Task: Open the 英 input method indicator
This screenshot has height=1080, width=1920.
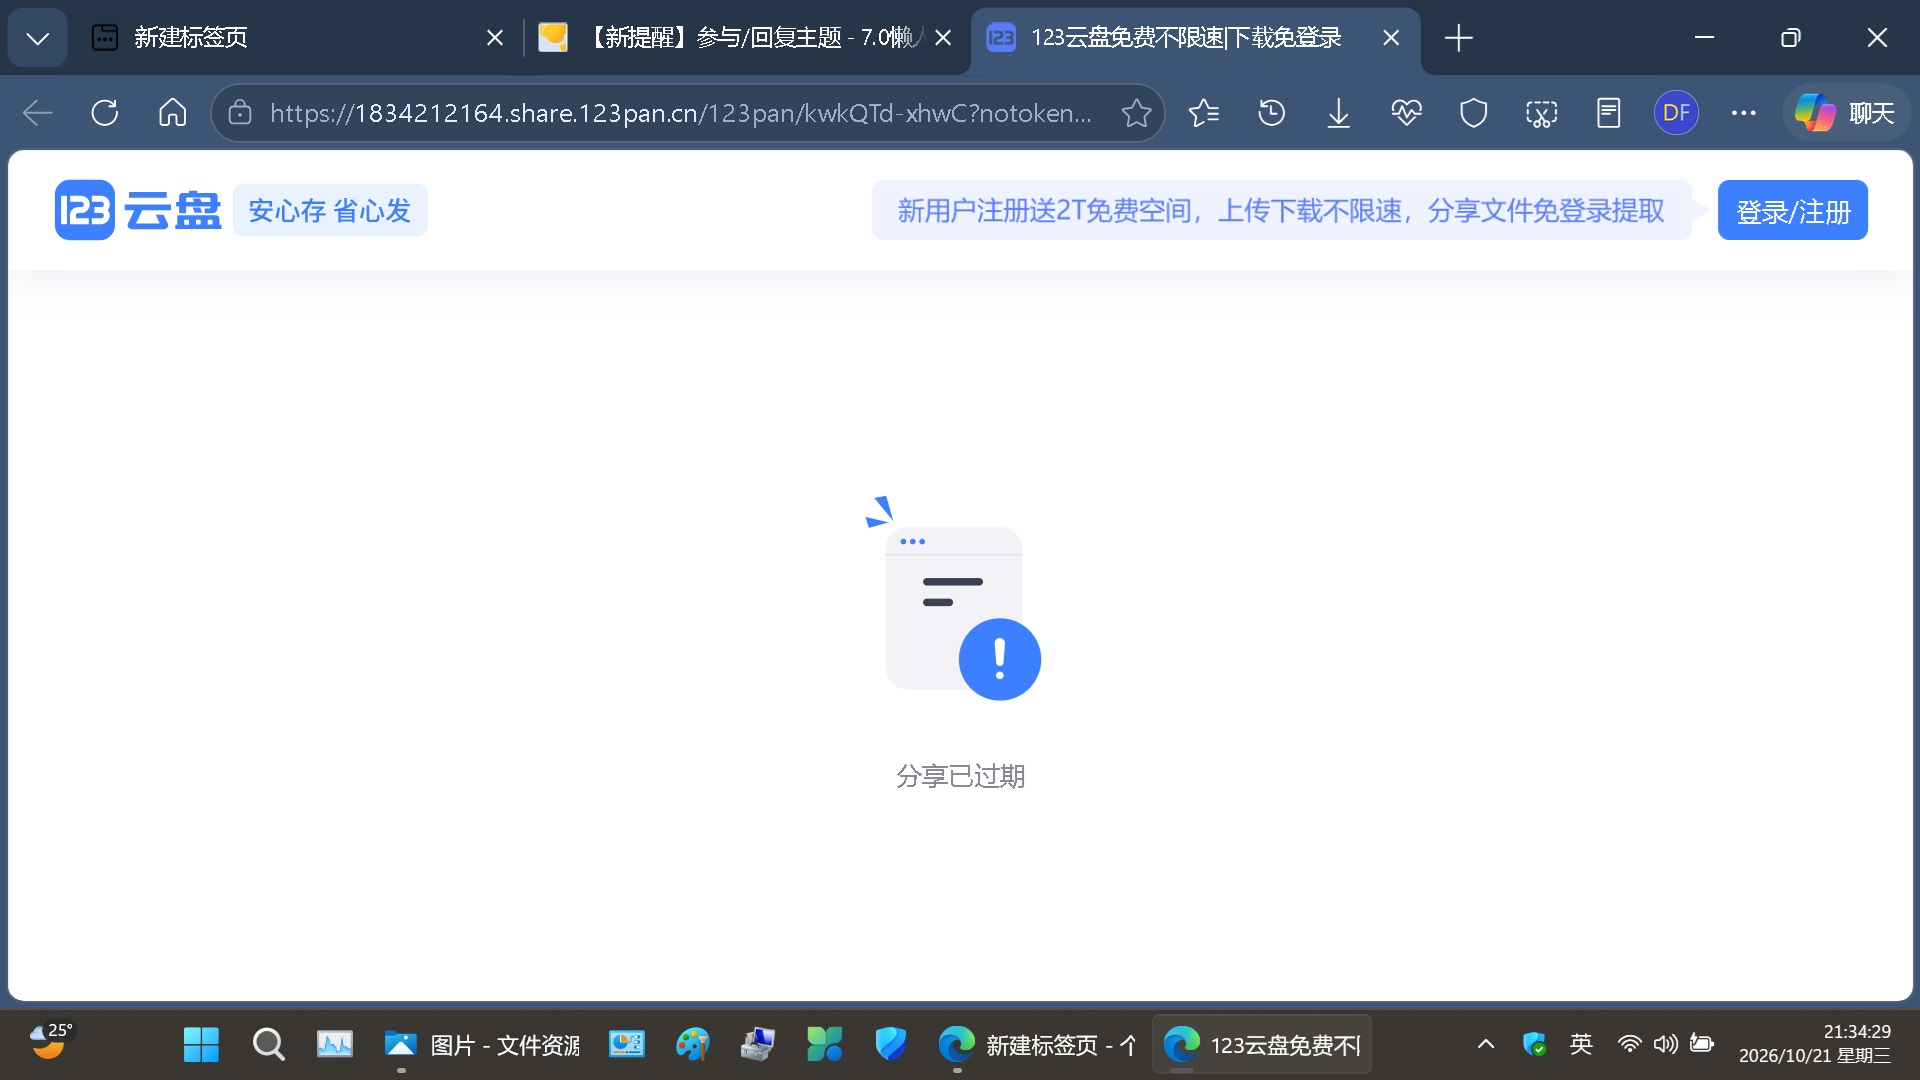Action: pyautogui.click(x=1581, y=1045)
